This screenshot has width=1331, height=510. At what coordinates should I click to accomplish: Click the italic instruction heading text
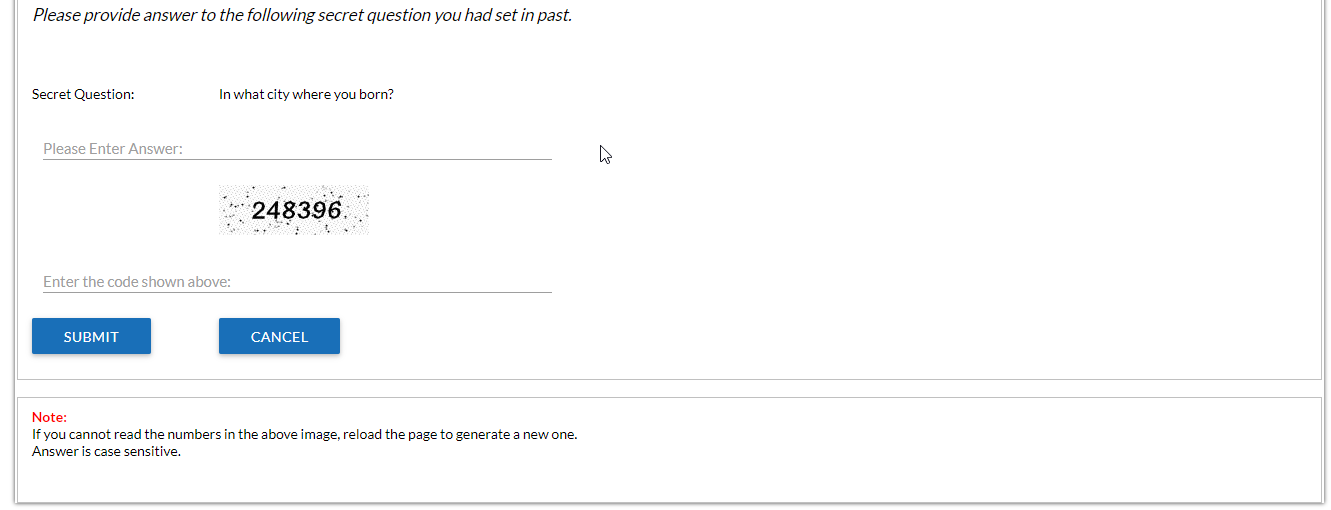pyautogui.click(x=302, y=16)
